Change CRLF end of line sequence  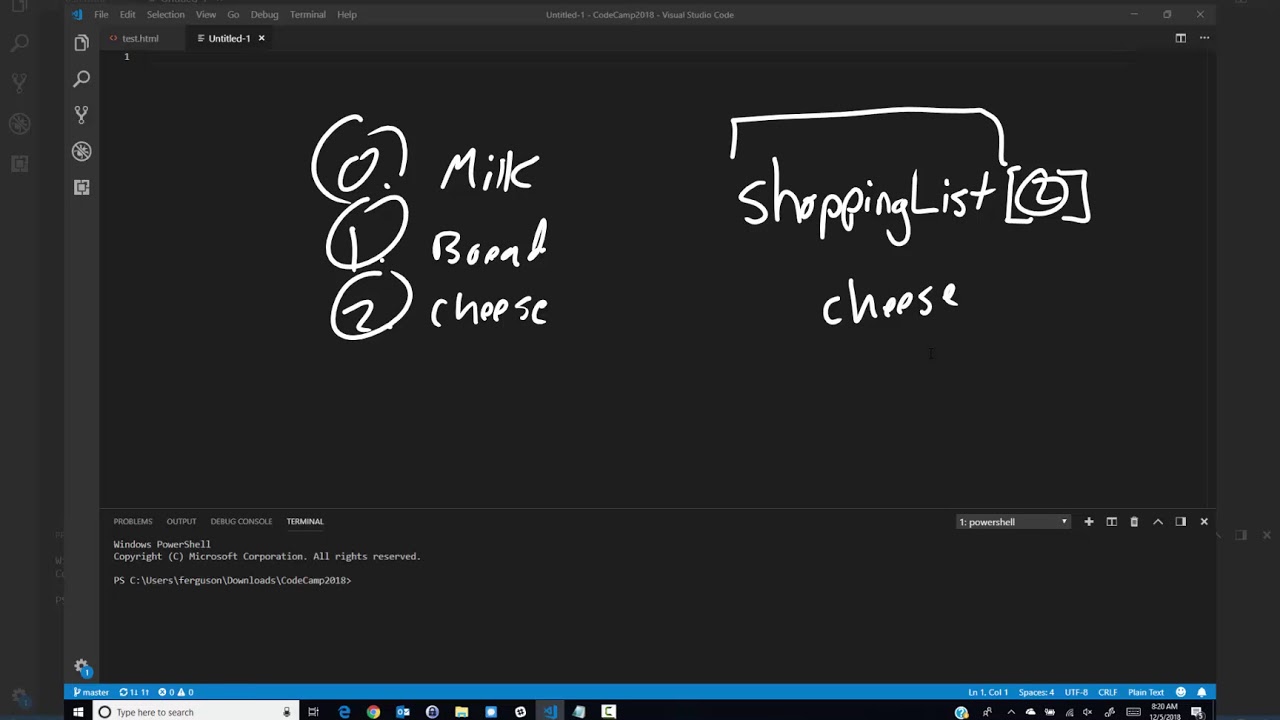click(1108, 692)
